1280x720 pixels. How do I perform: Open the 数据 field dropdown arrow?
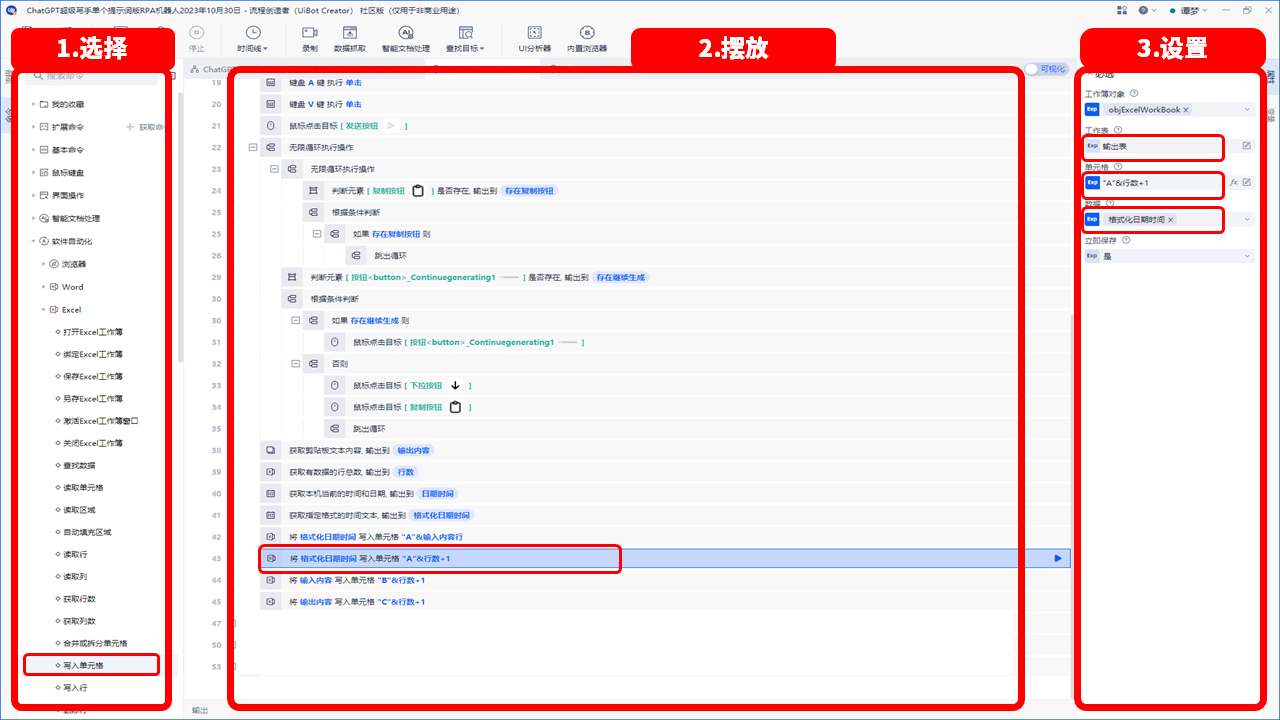pos(1247,220)
